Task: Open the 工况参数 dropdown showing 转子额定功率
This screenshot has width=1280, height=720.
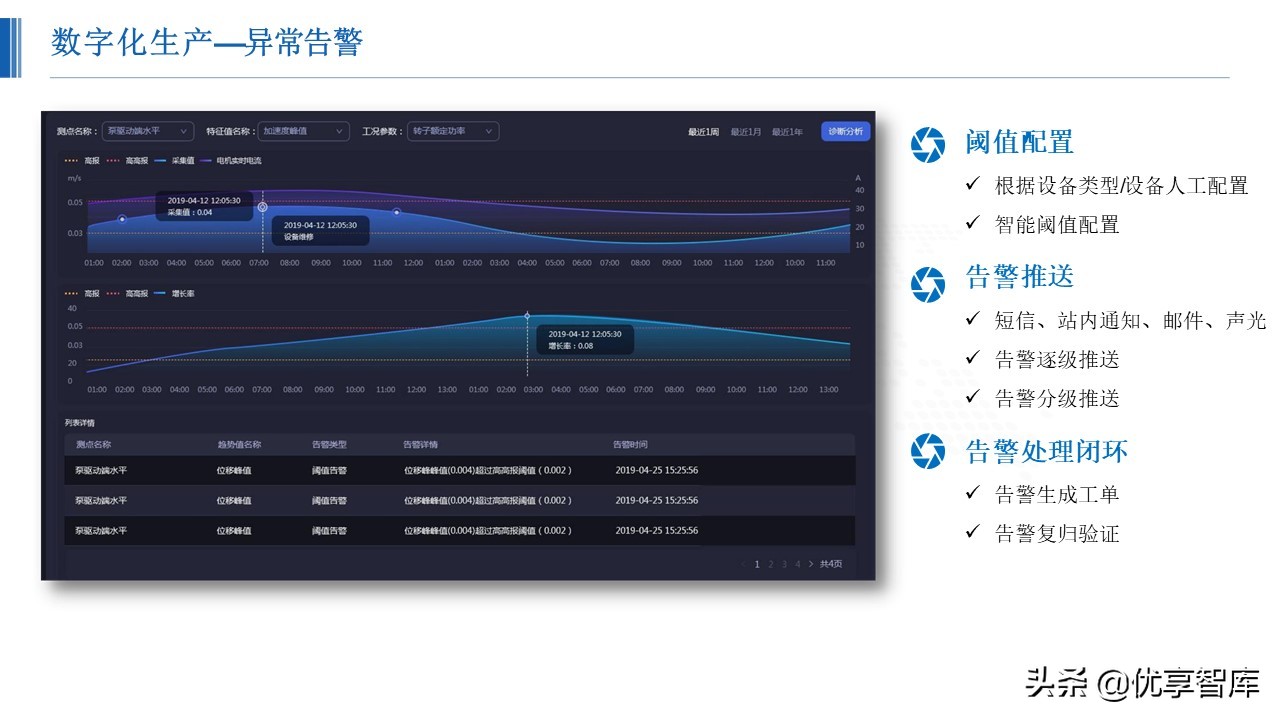Action: (452, 131)
